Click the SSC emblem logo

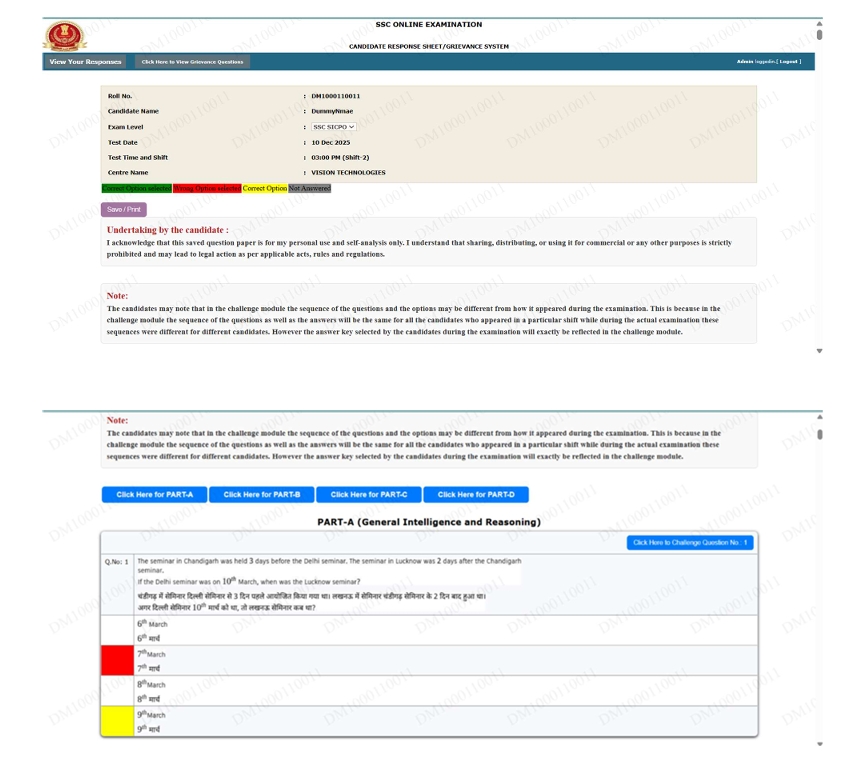click(x=64, y=35)
